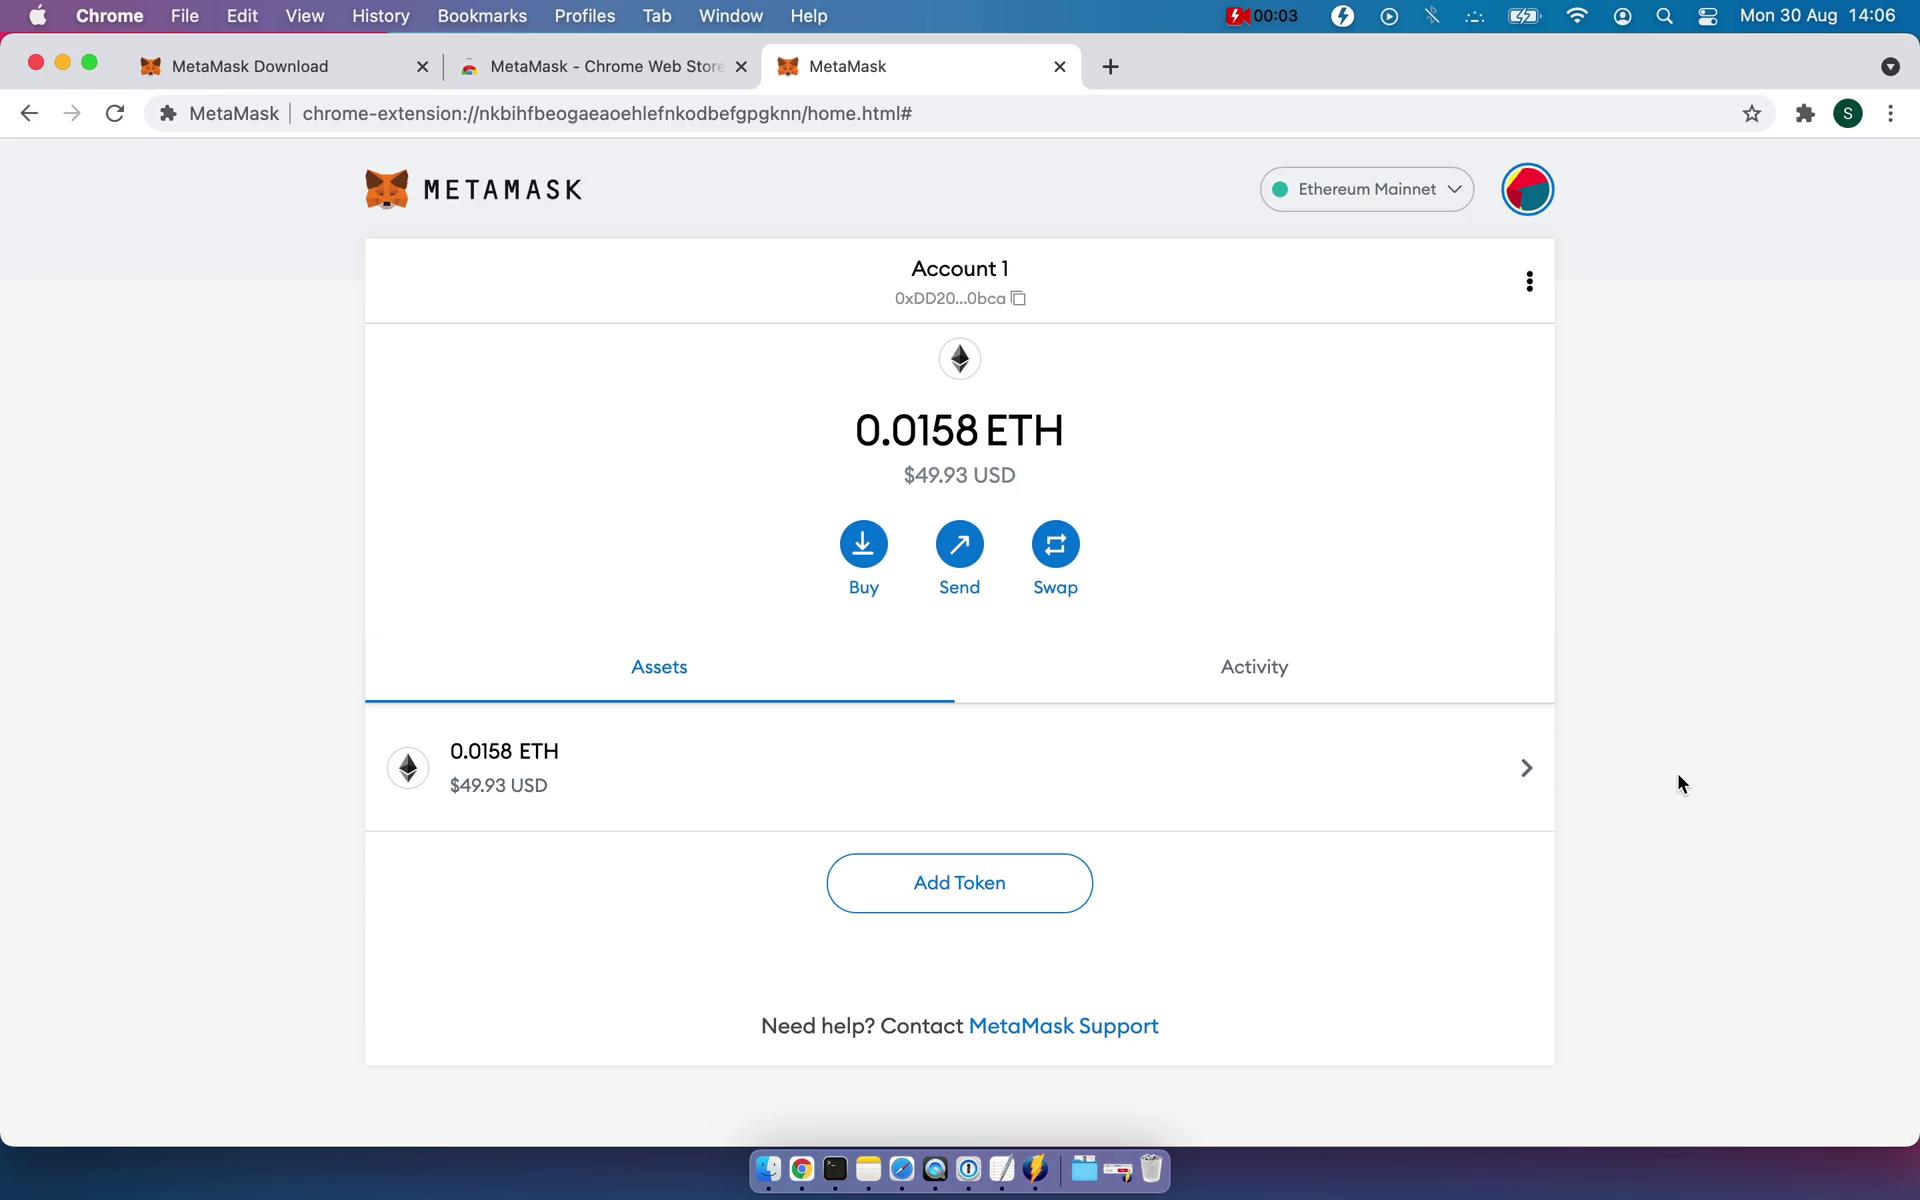
Task: Click the Ethereum logo in account balance
Action: [959, 358]
